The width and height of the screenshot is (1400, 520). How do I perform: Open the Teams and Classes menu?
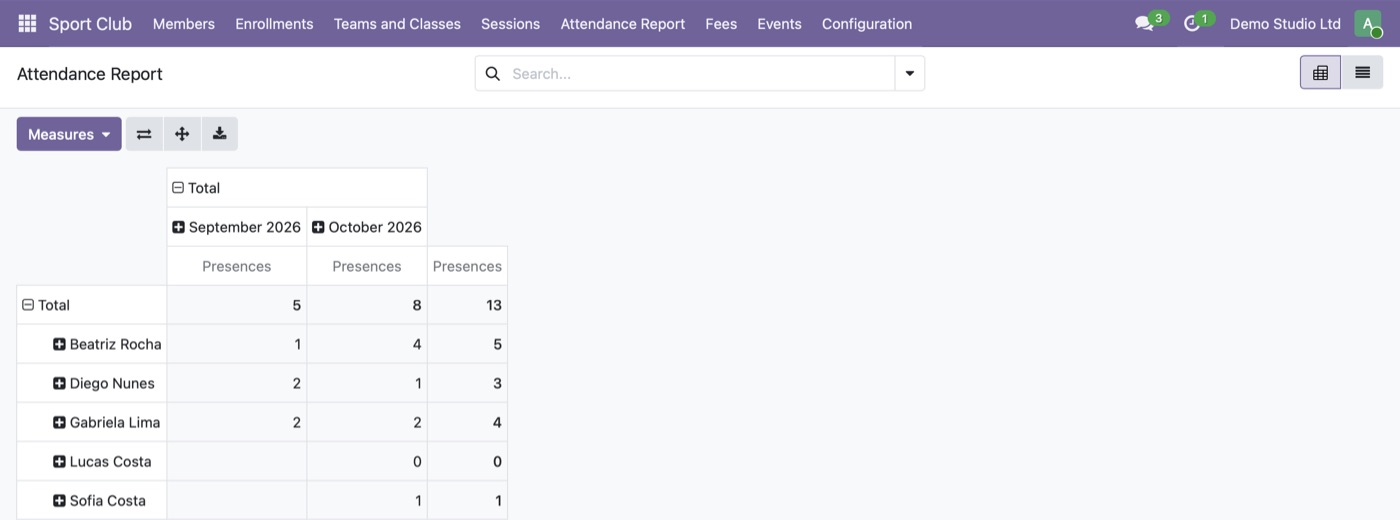(x=397, y=23)
